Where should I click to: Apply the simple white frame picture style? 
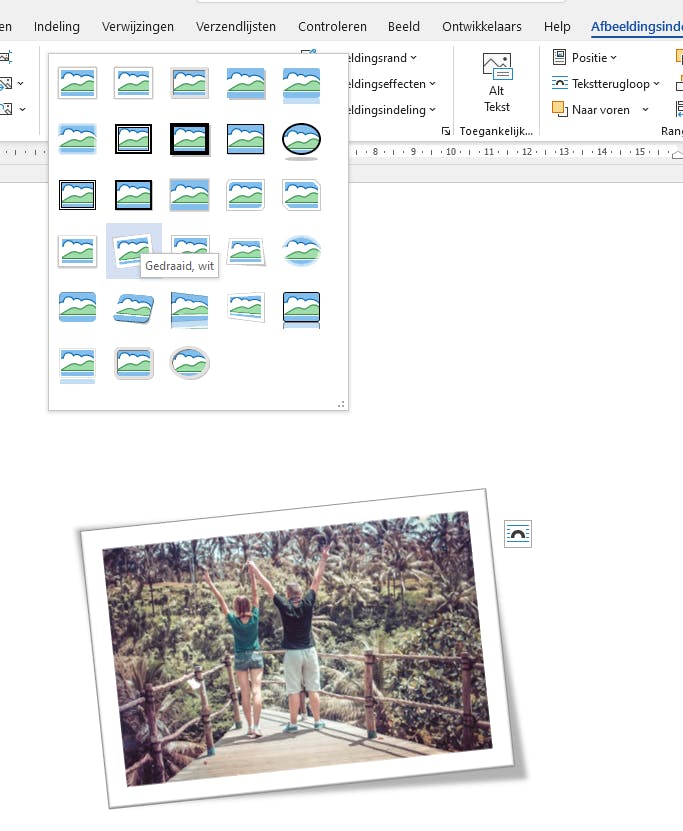pyautogui.click(x=77, y=83)
